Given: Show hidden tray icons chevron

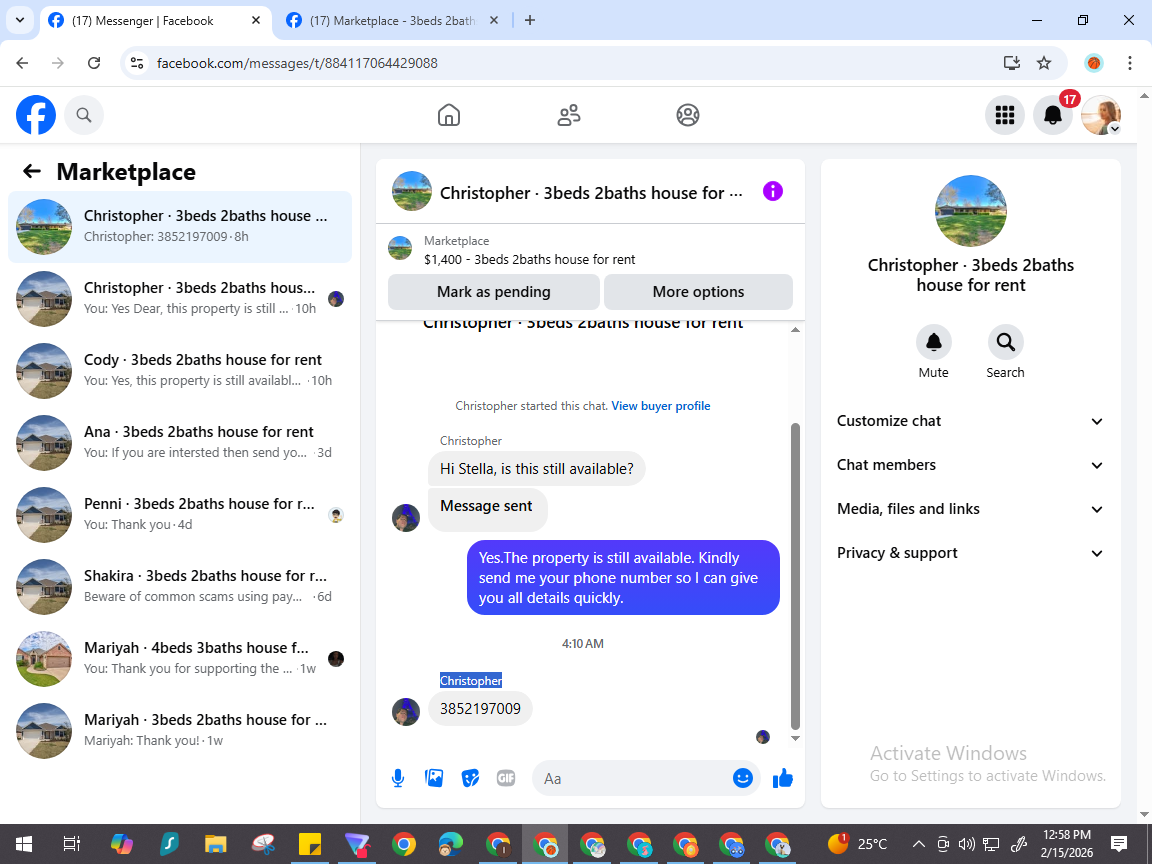Looking at the screenshot, I should [918, 843].
